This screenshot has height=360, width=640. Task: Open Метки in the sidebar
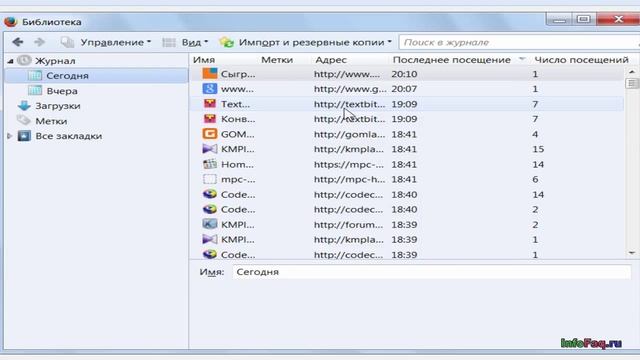click(51, 121)
